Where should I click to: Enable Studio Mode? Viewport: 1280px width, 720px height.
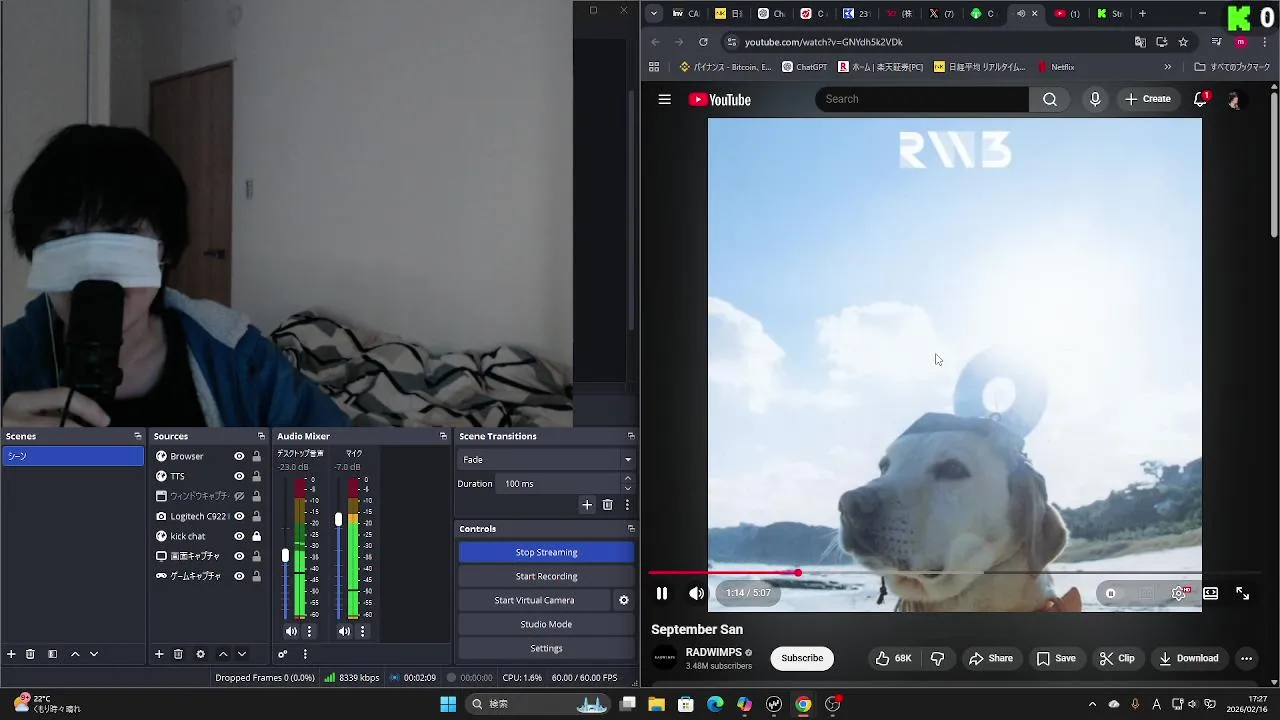coord(546,624)
